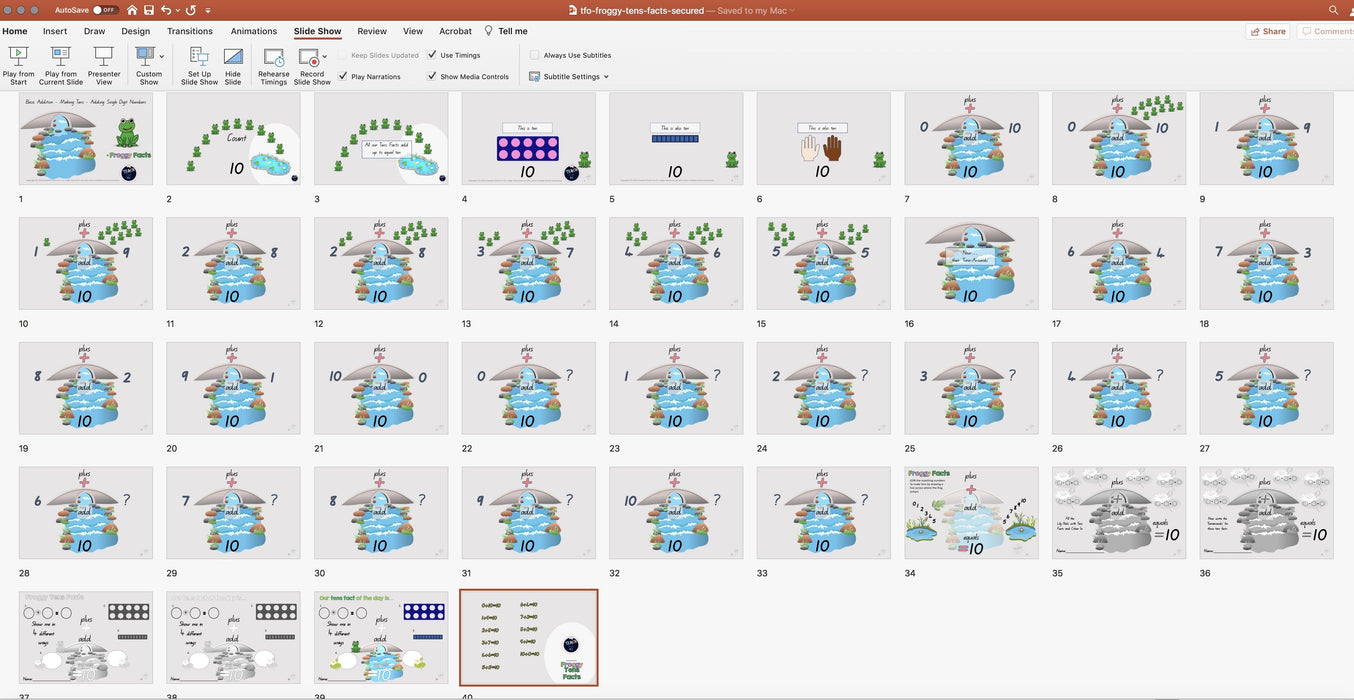Click the Hide Slide icon
Image resolution: width=1354 pixels, height=700 pixels.
click(233, 57)
